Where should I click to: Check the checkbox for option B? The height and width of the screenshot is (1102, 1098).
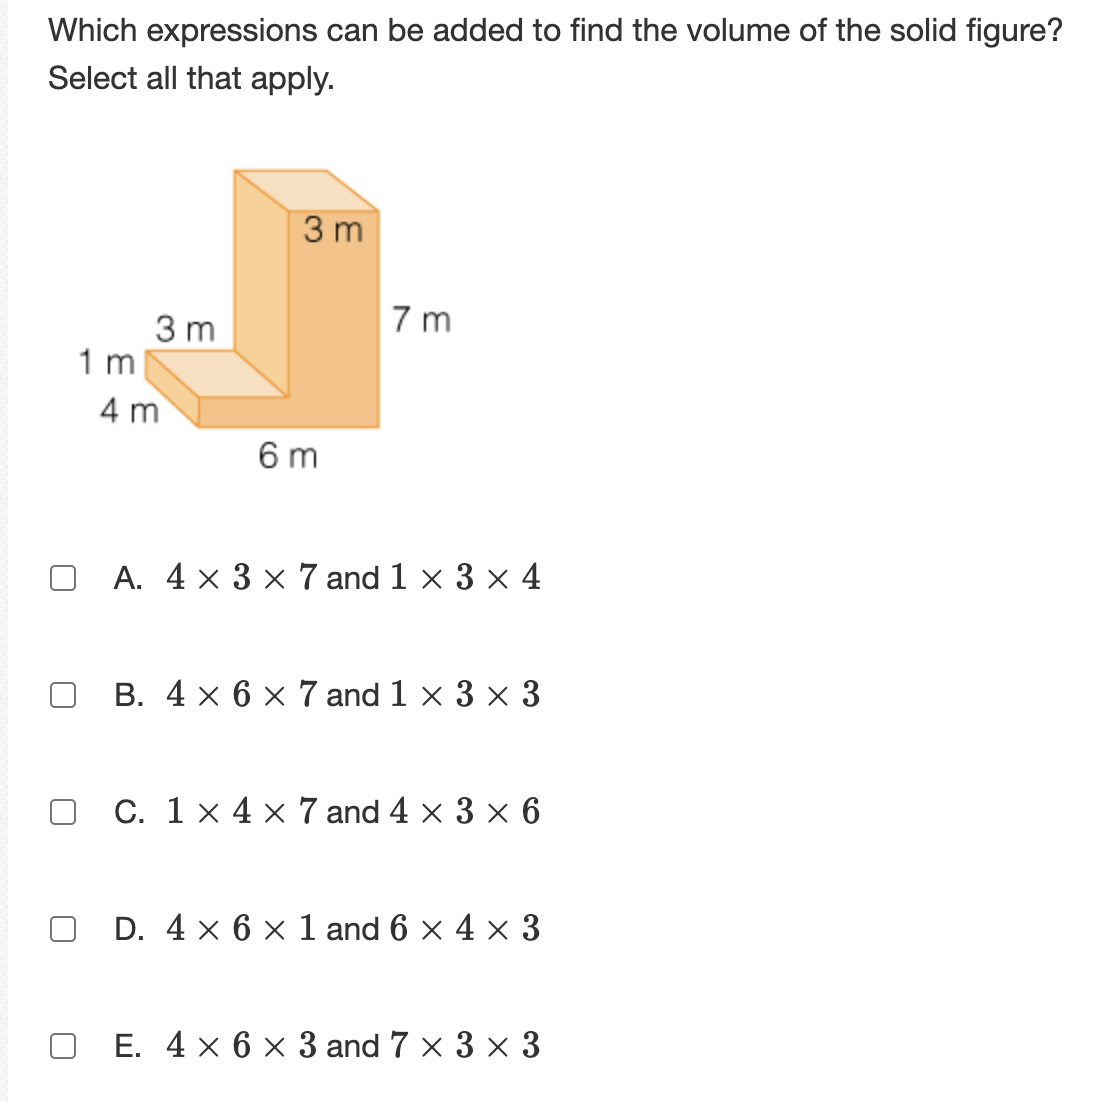click(63, 694)
